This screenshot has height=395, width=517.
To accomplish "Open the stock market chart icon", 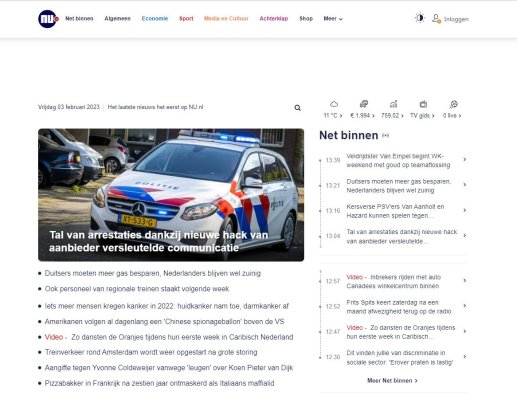I will tap(393, 104).
